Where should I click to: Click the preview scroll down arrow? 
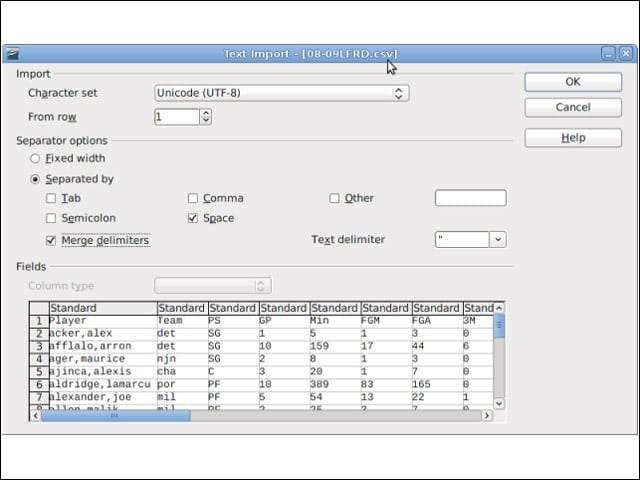pyautogui.click(x=499, y=403)
